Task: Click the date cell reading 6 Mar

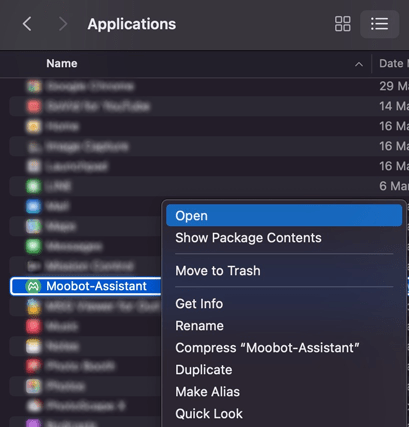Action: click(394, 186)
